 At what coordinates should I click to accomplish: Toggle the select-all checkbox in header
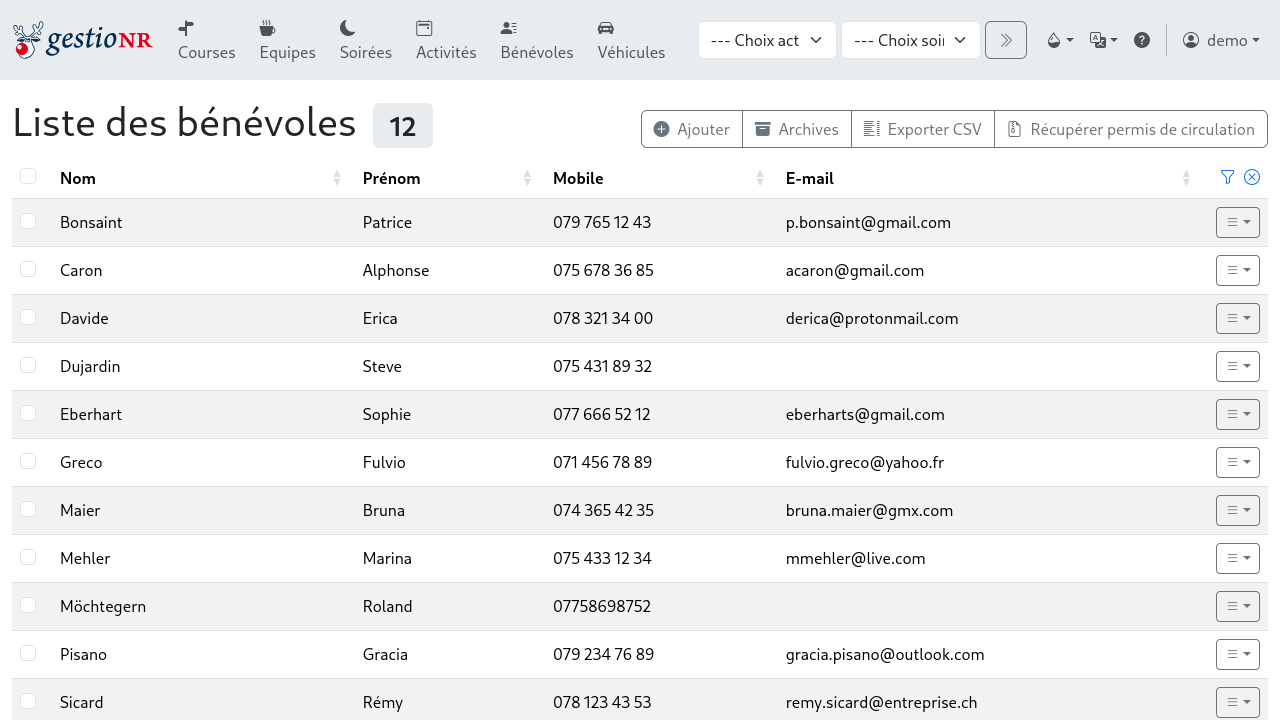pyautogui.click(x=28, y=177)
